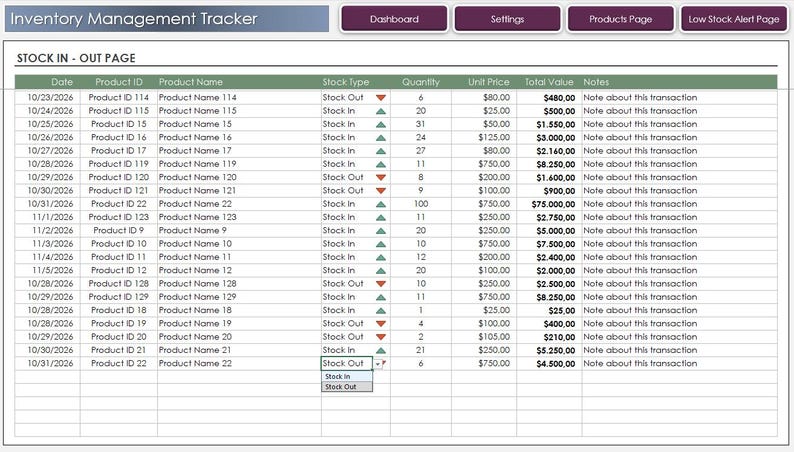The width and height of the screenshot is (794, 452).
Task: Click red down arrow for Product Name 120
Action: 381,177
